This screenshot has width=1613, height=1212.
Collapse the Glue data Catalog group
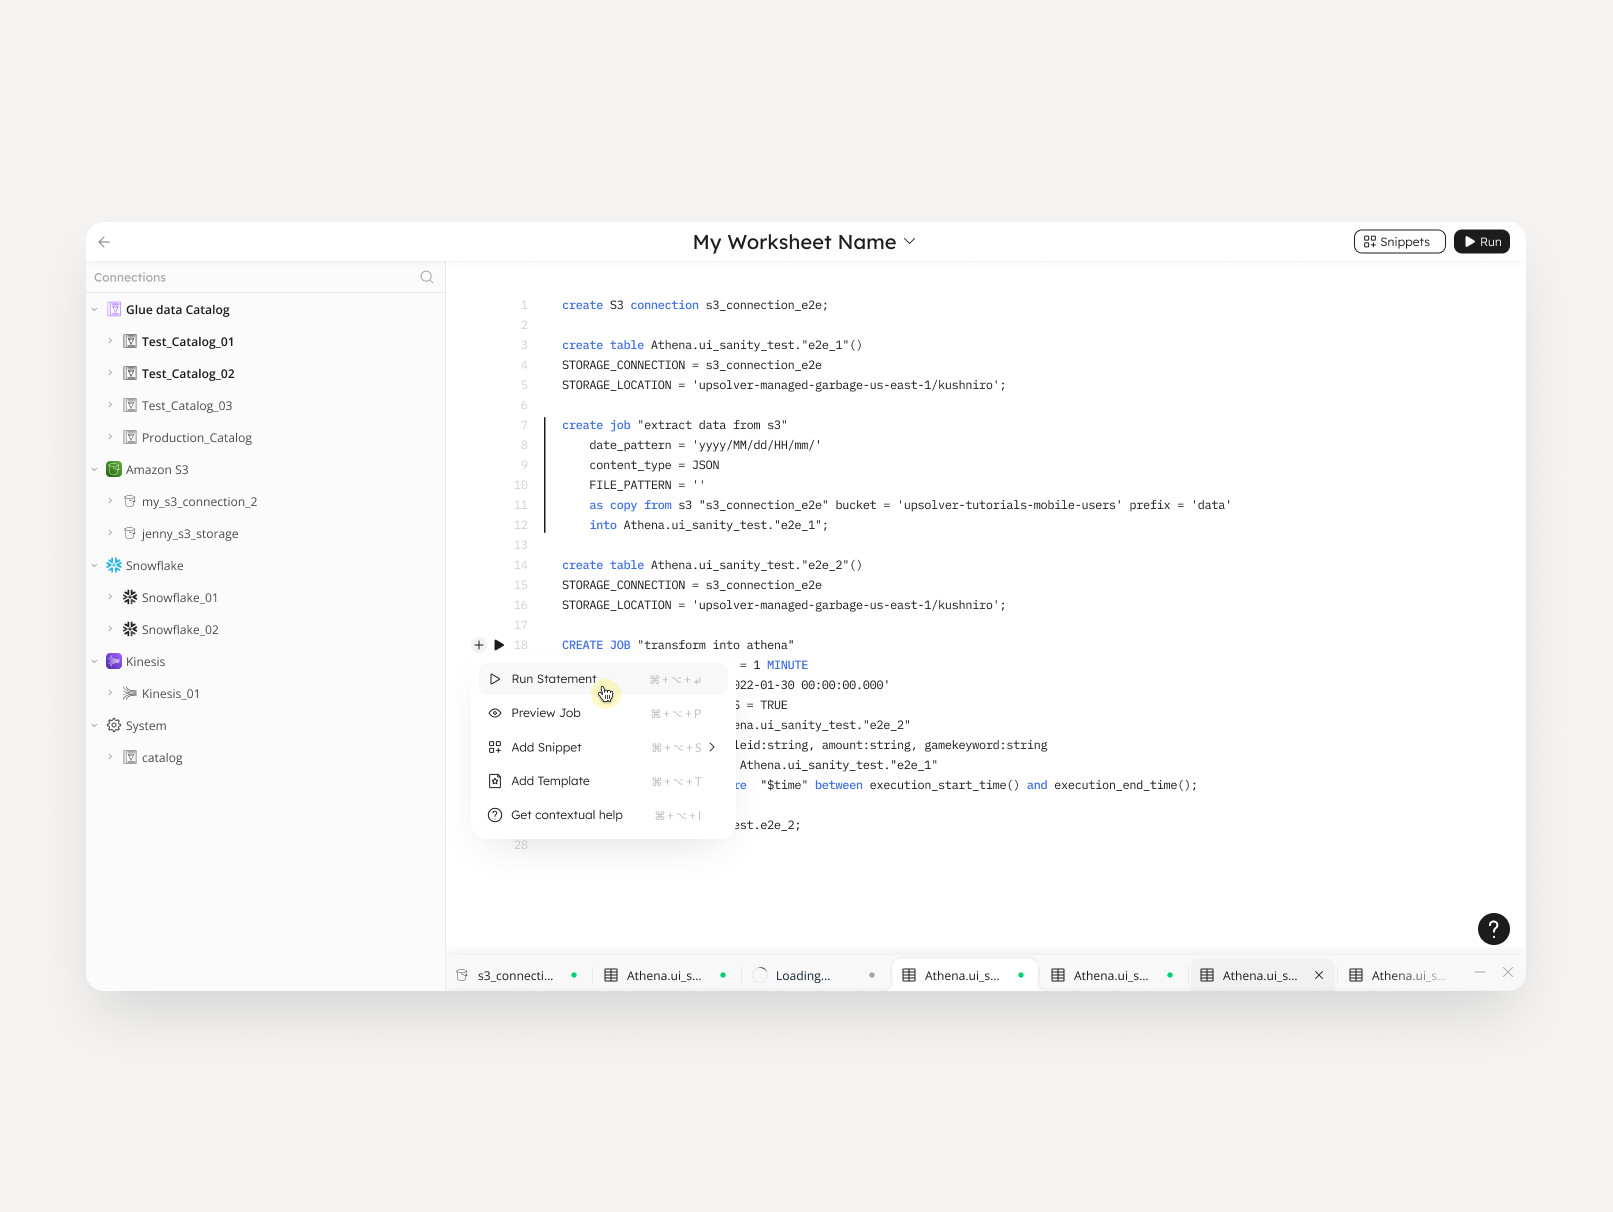(x=95, y=310)
